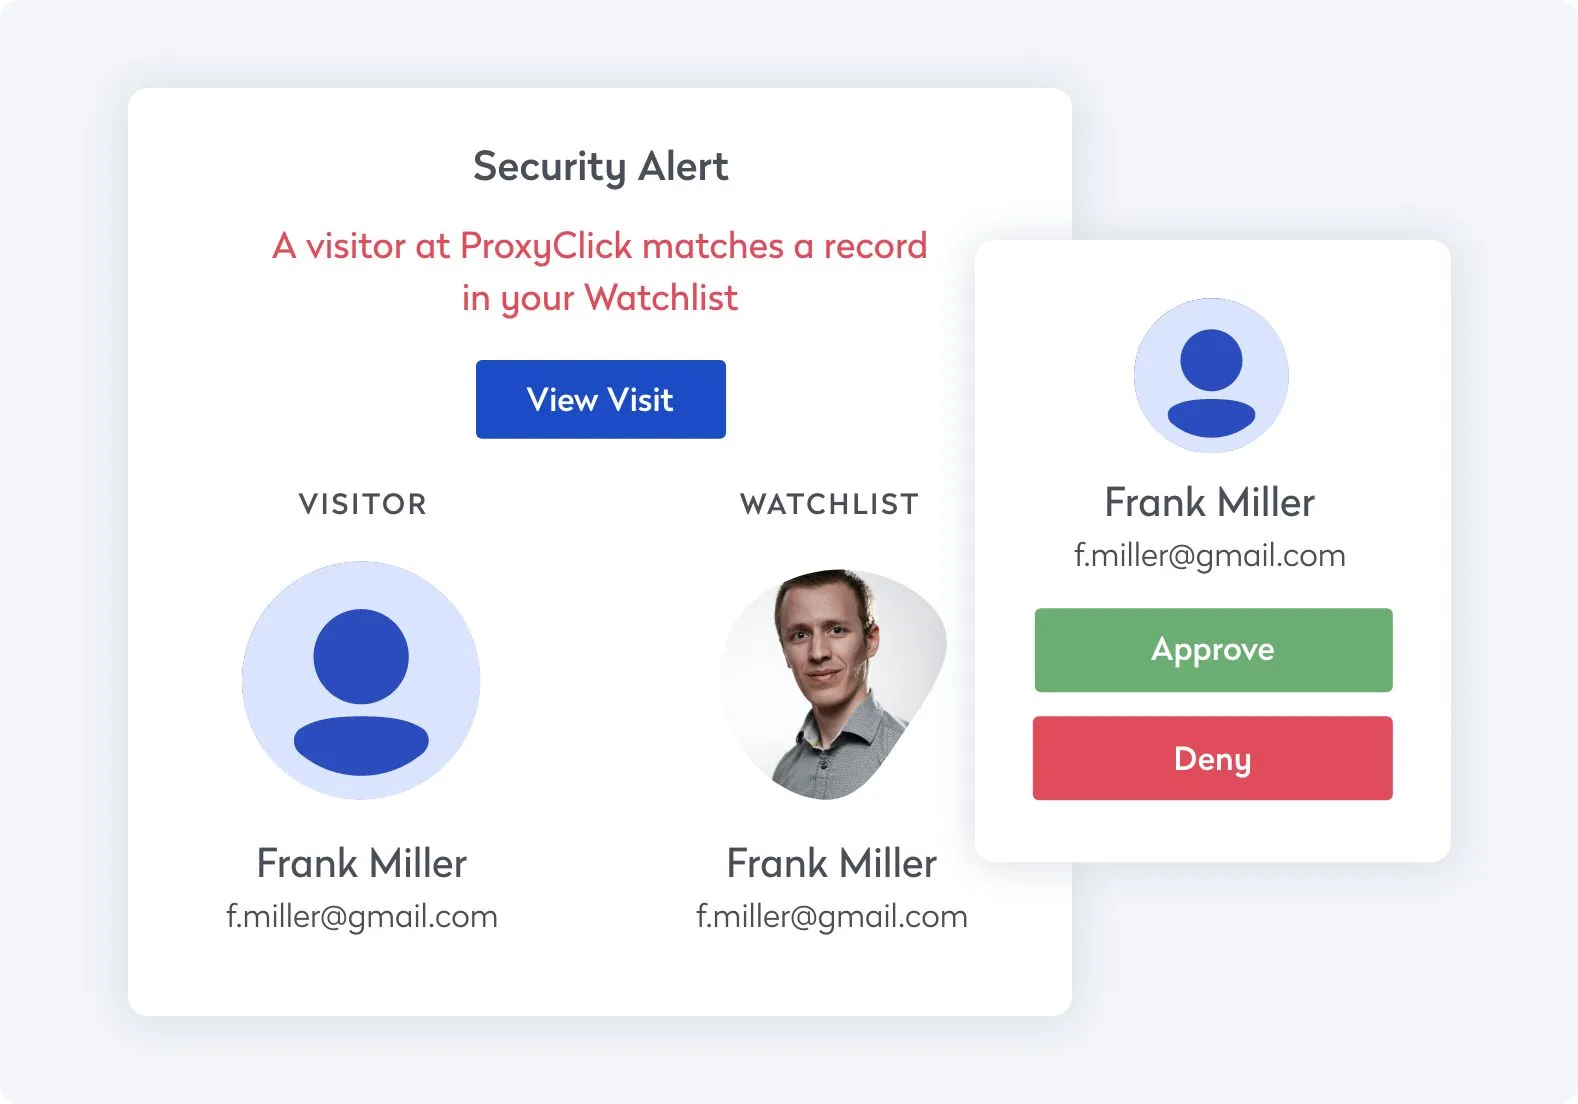Click the Security Alert heading
This screenshot has width=1578, height=1104.
(x=600, y=166)
